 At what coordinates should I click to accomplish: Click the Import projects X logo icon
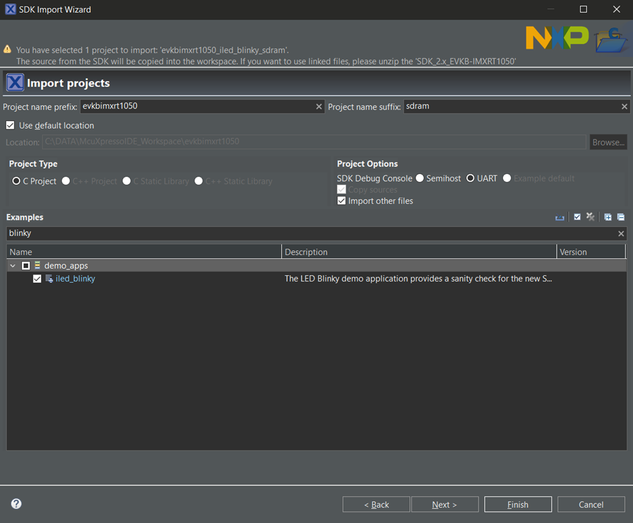15,83
